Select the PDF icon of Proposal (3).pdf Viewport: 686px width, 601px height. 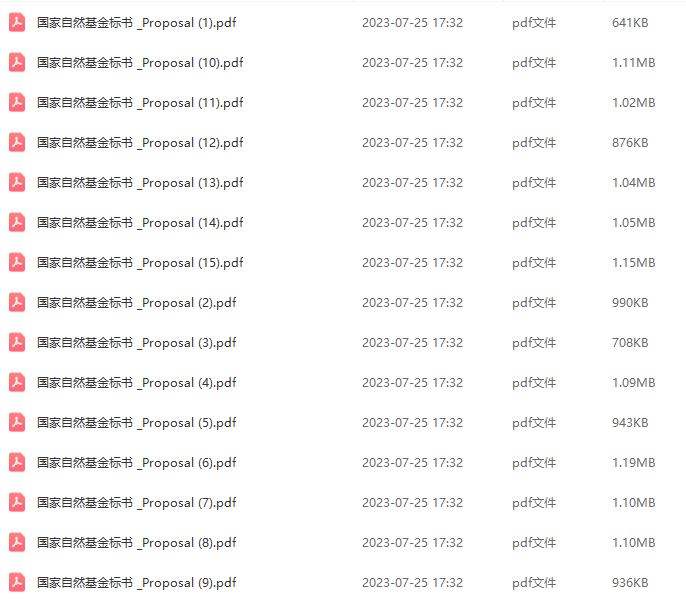pos(17,342)
